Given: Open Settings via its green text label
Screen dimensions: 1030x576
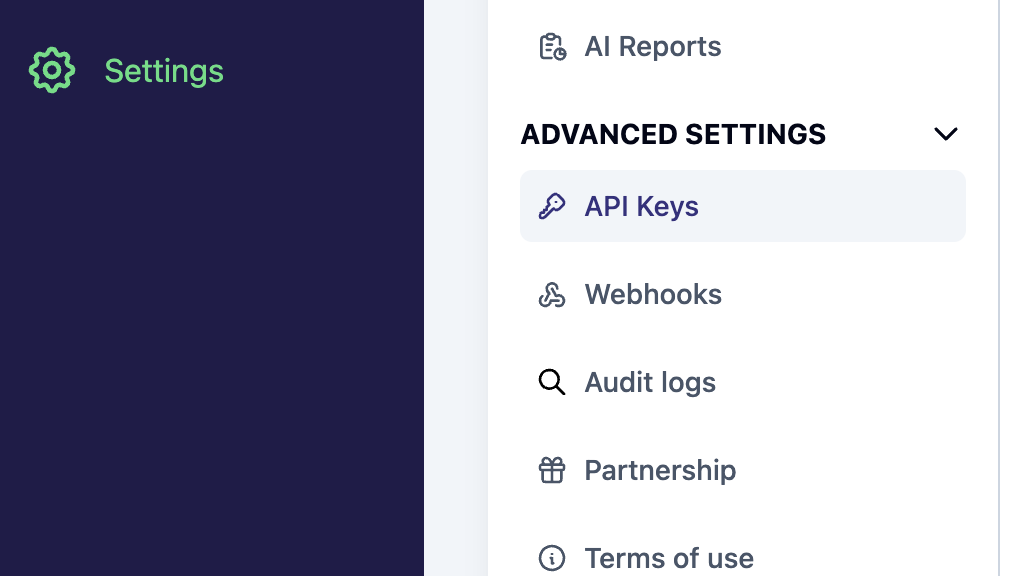Looking at the screenshot, I should point(164,71).
